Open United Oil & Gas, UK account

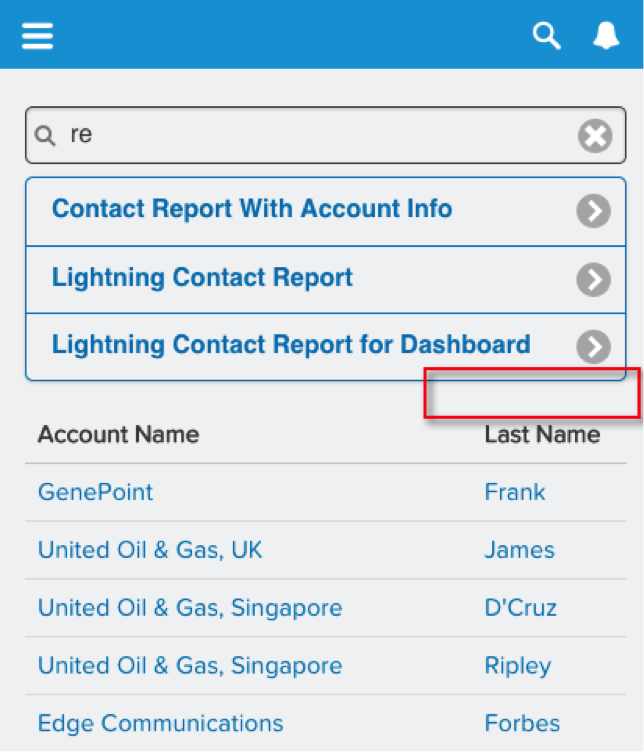(150, 550)
